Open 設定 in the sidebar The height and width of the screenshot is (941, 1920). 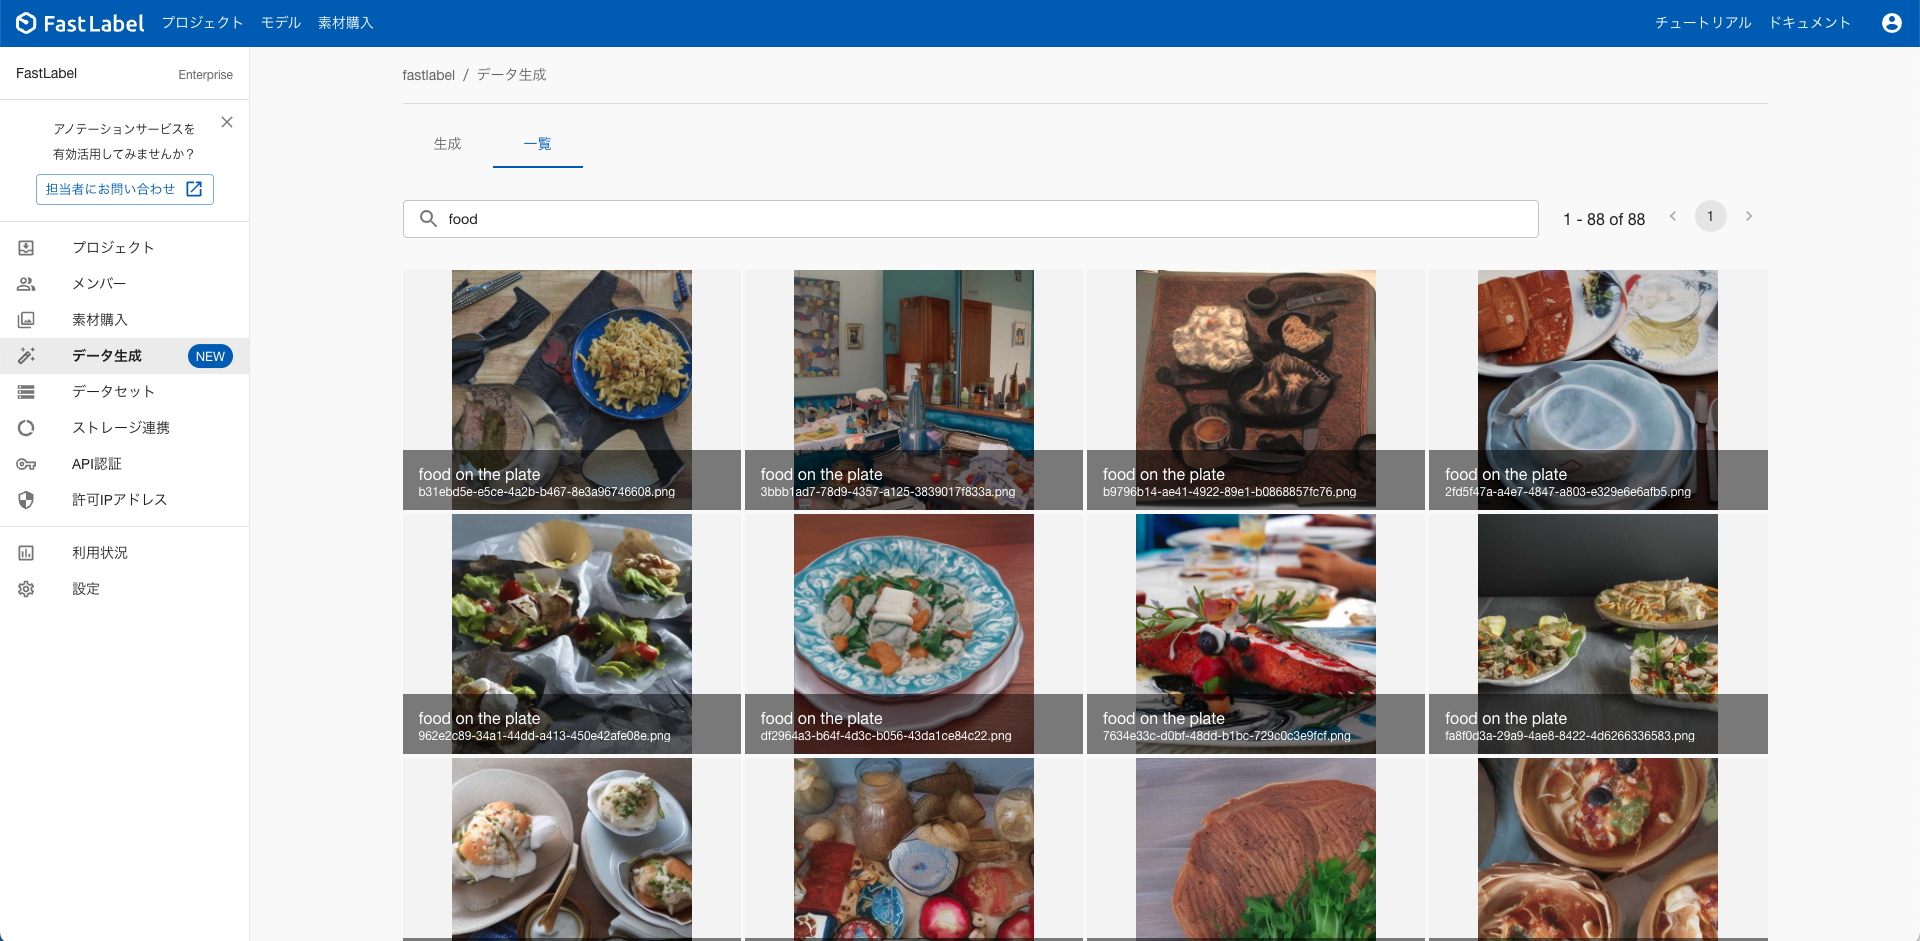[125, 589]
